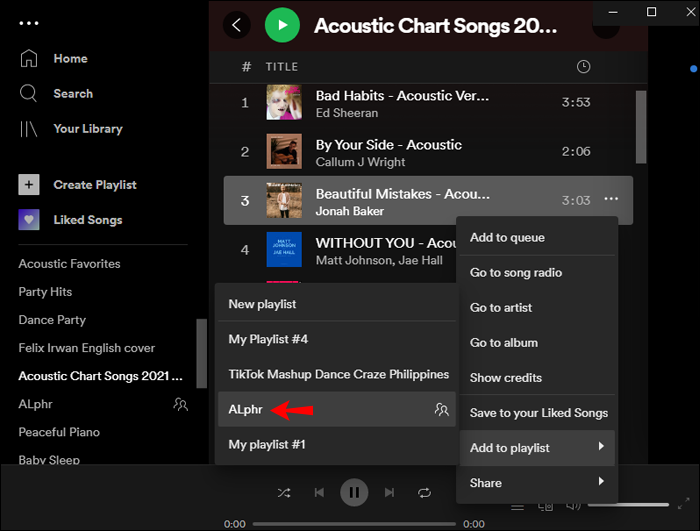Select Add to queue from context menu

point(507,238)
